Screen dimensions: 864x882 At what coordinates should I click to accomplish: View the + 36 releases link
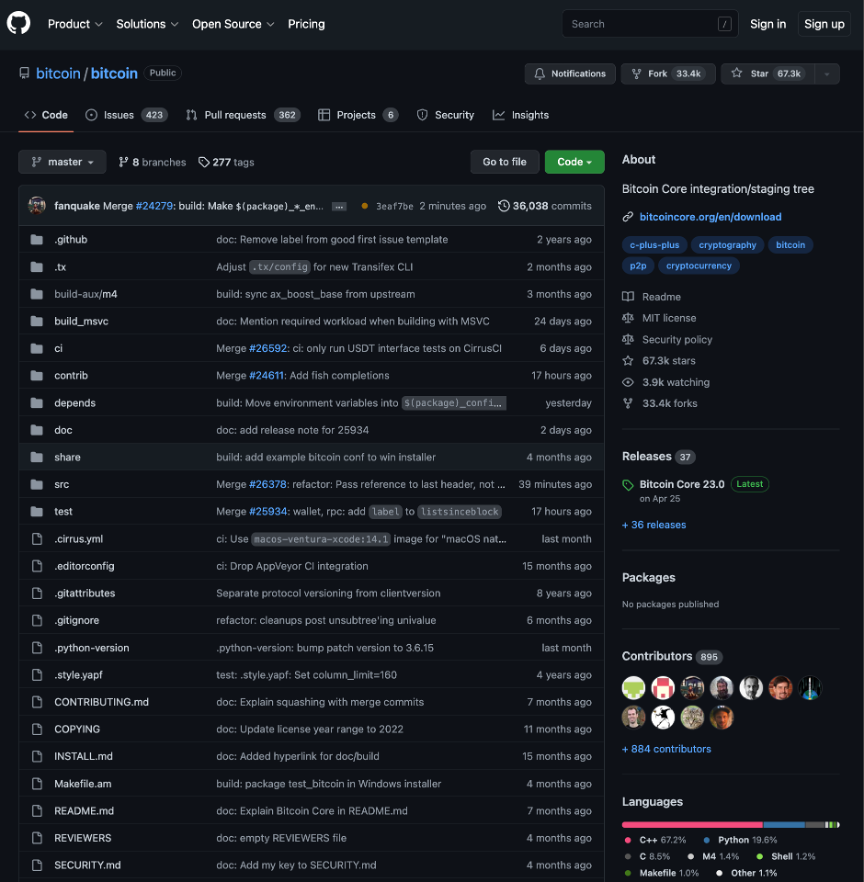654,525
